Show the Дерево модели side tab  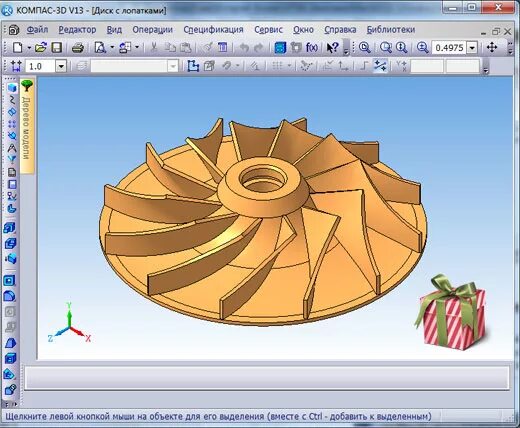coord(27,128)
